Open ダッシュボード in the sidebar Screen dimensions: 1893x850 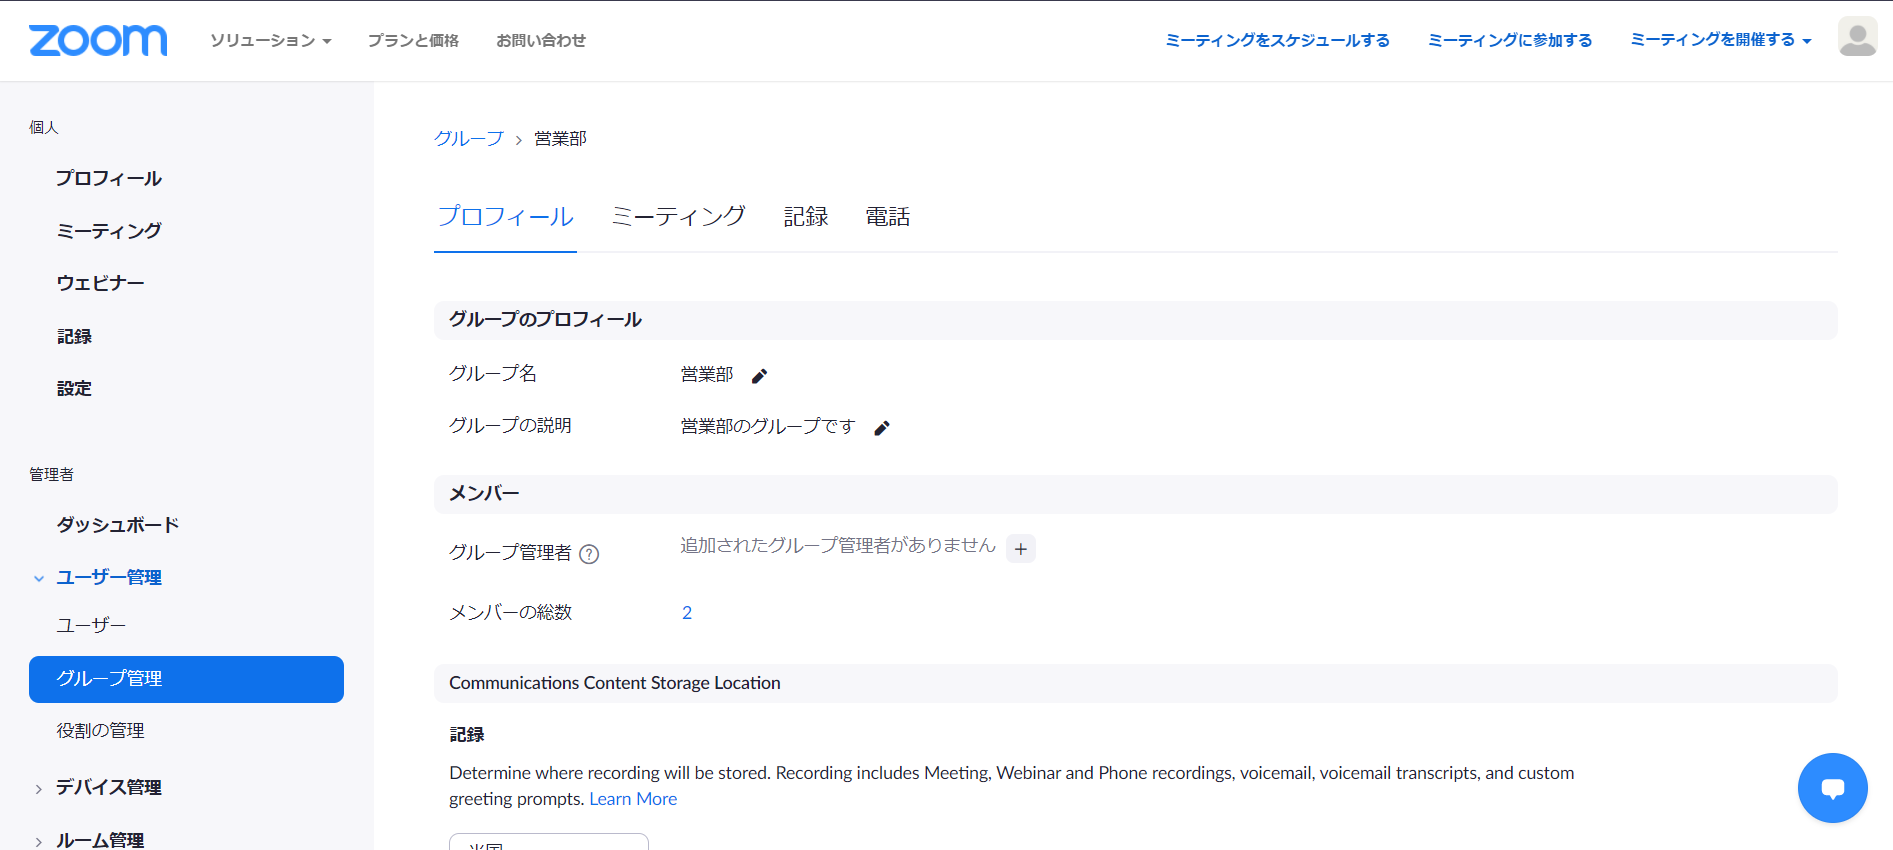[x=117, y=525]
